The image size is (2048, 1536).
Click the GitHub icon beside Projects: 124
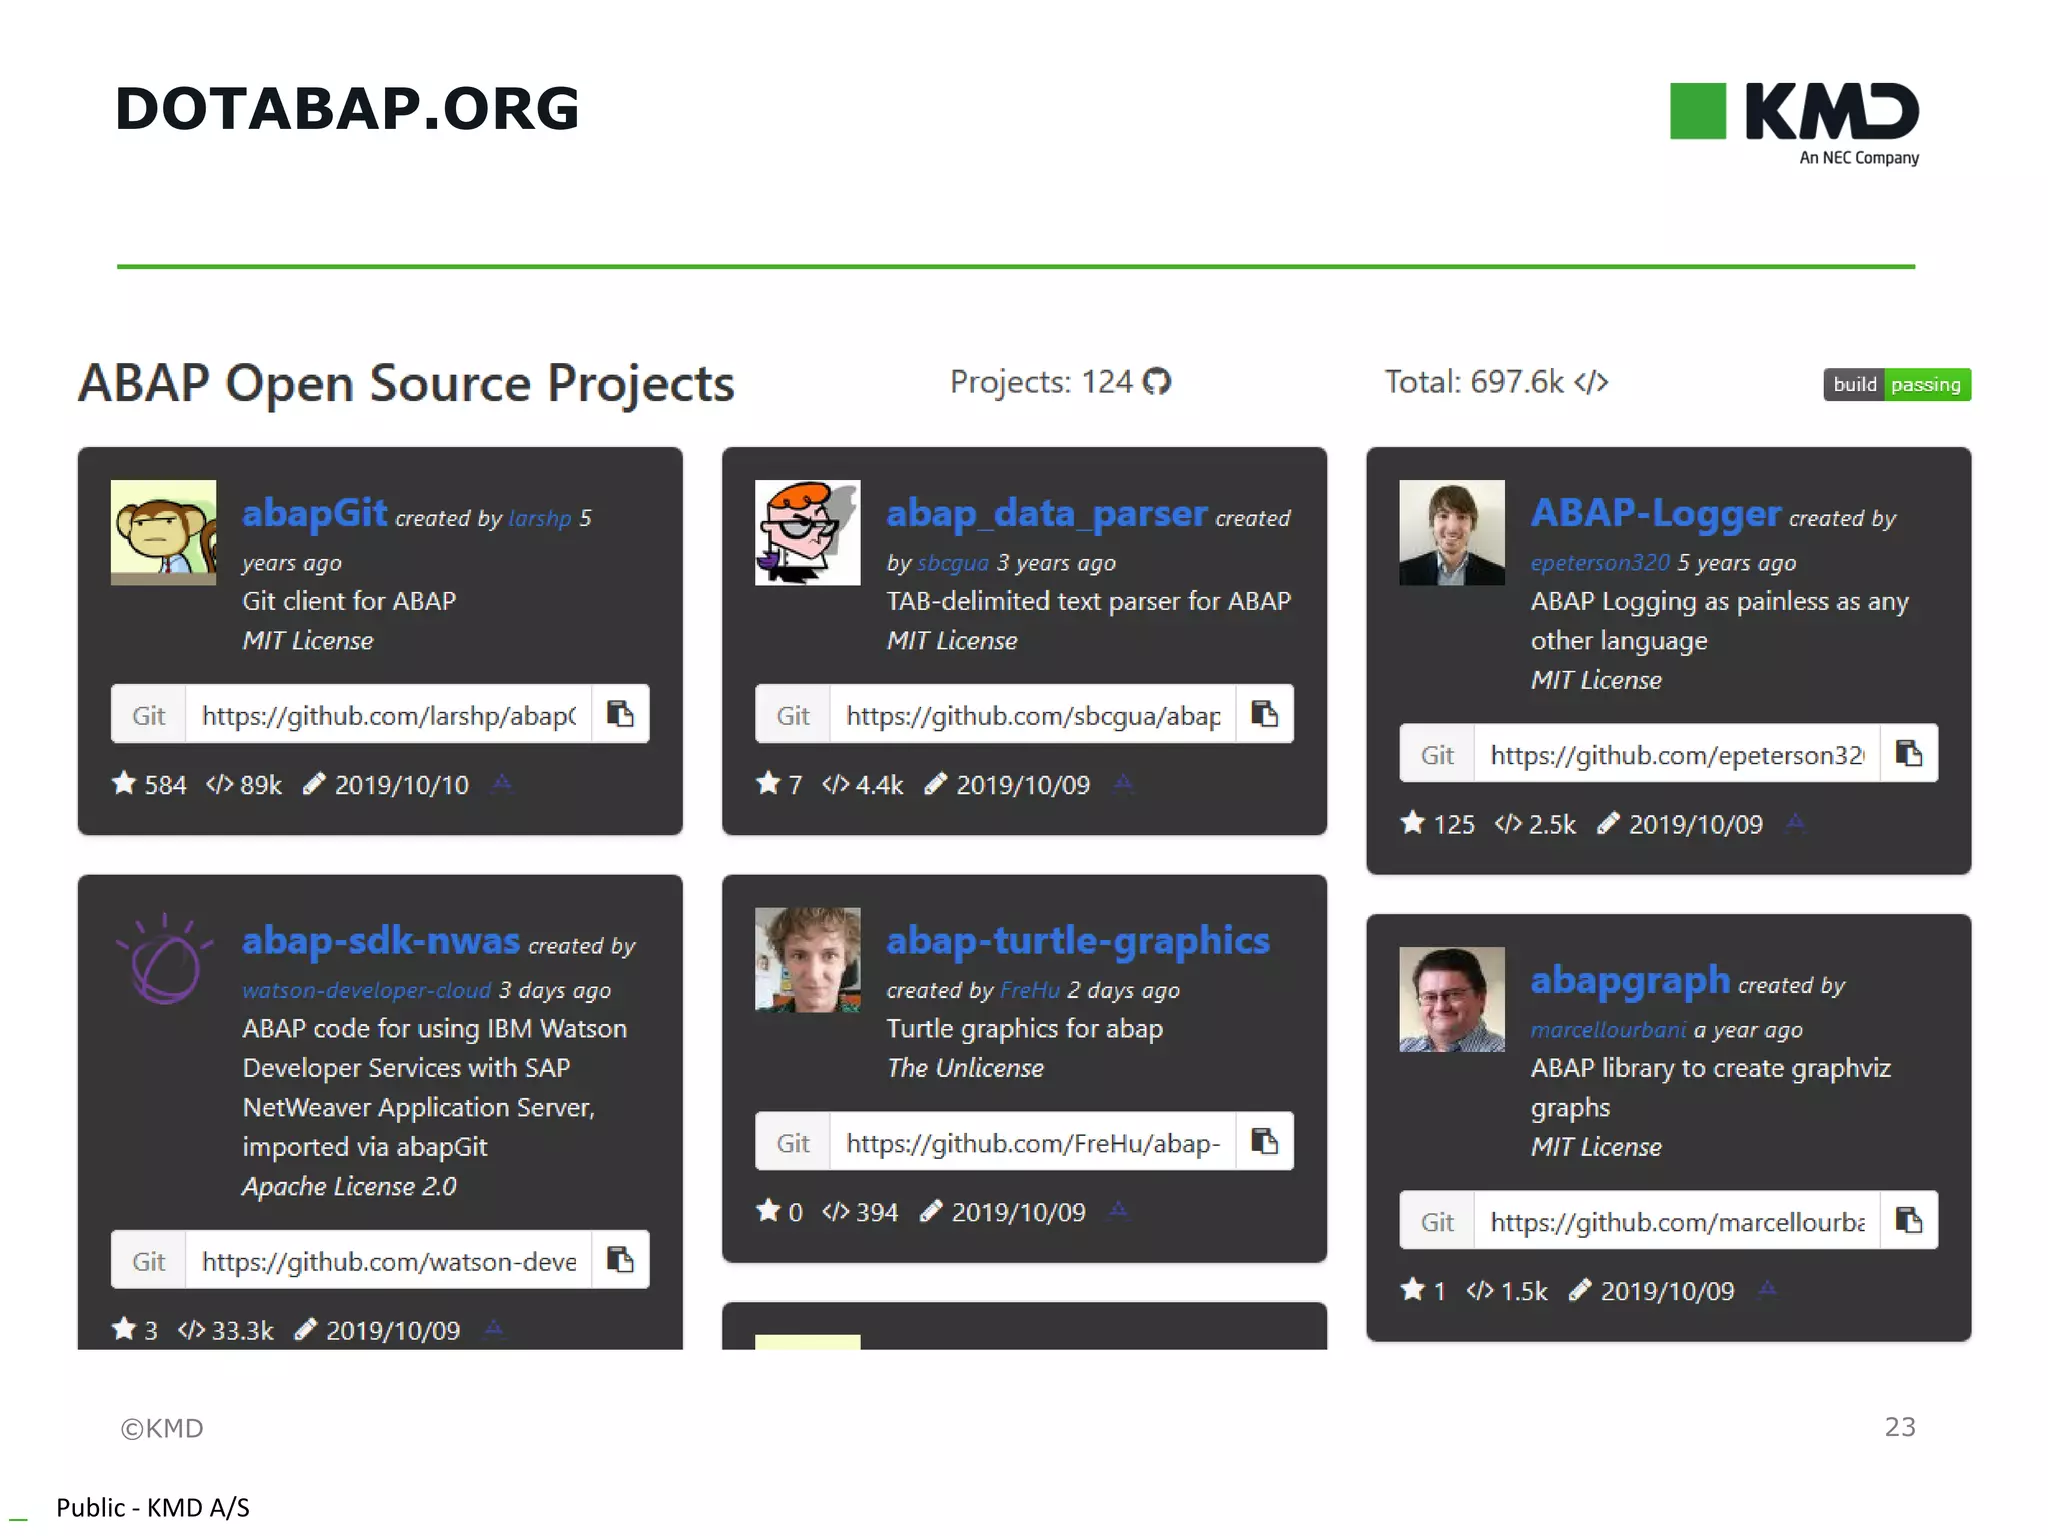tap(1157, 382)
